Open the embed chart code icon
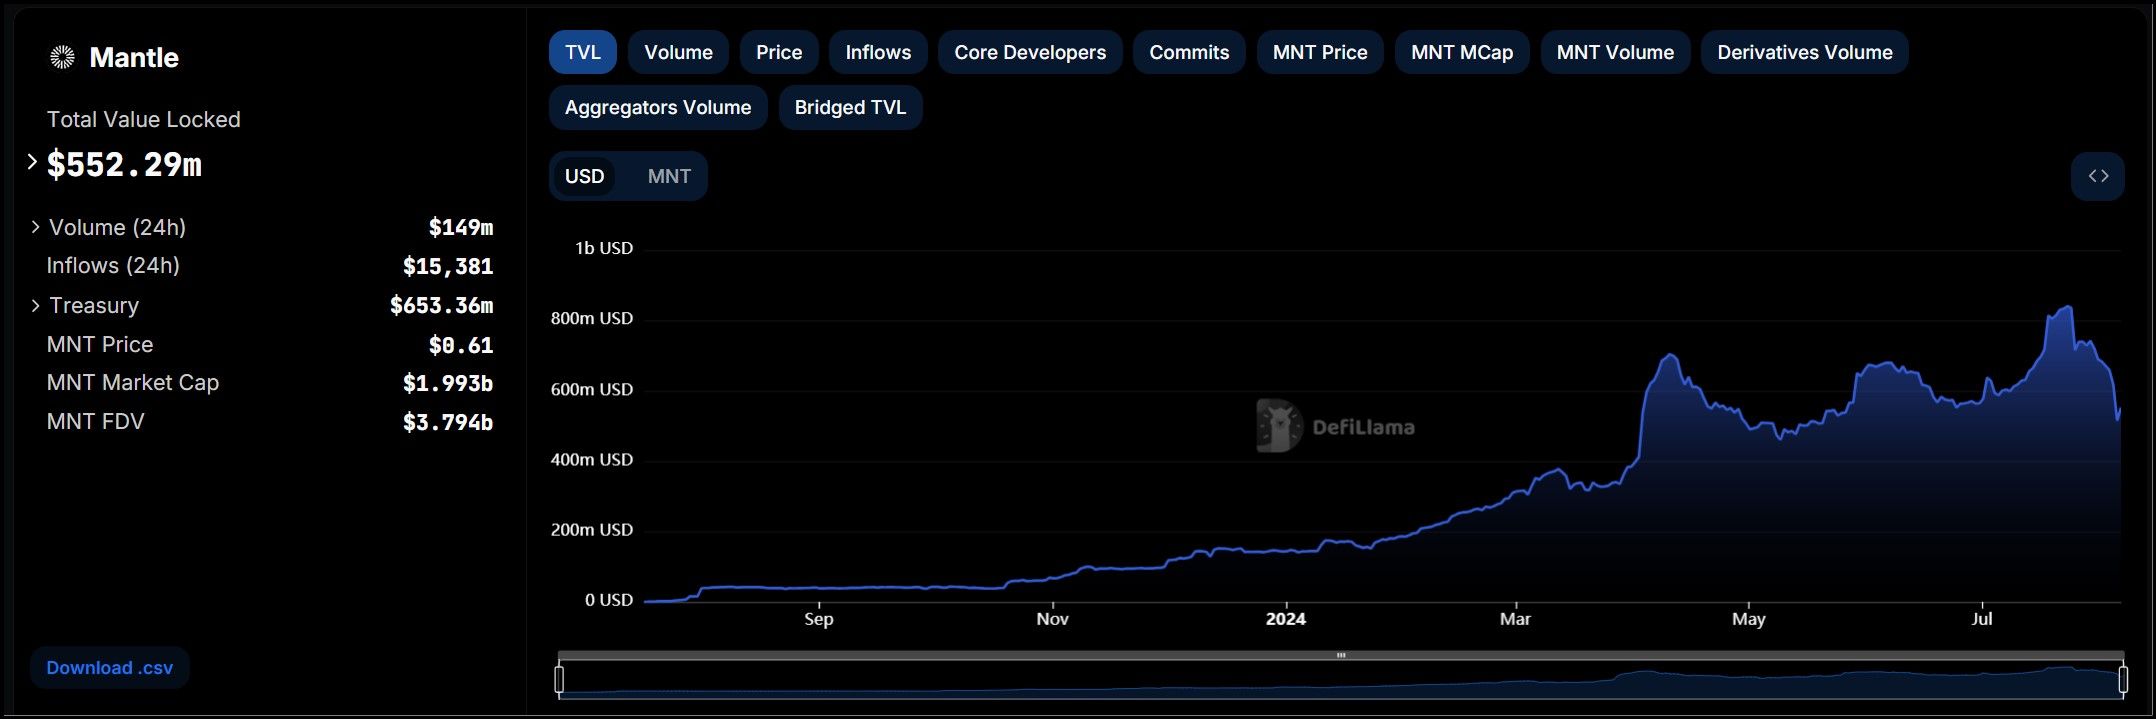This screenshot has height=719, width=2156. [x=2097, y=176]
